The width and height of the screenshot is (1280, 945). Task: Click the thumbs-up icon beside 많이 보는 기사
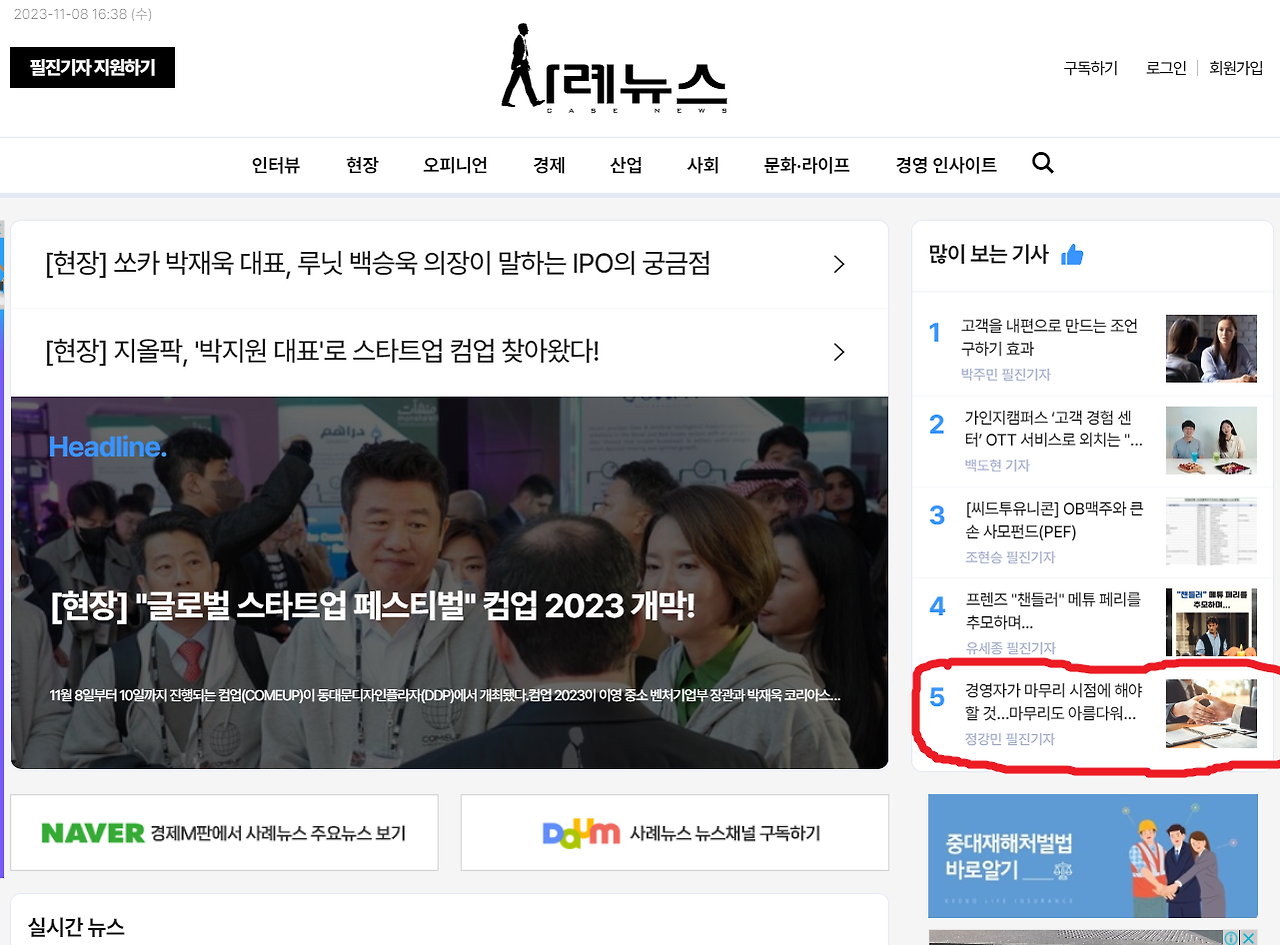click(1072, 254)
